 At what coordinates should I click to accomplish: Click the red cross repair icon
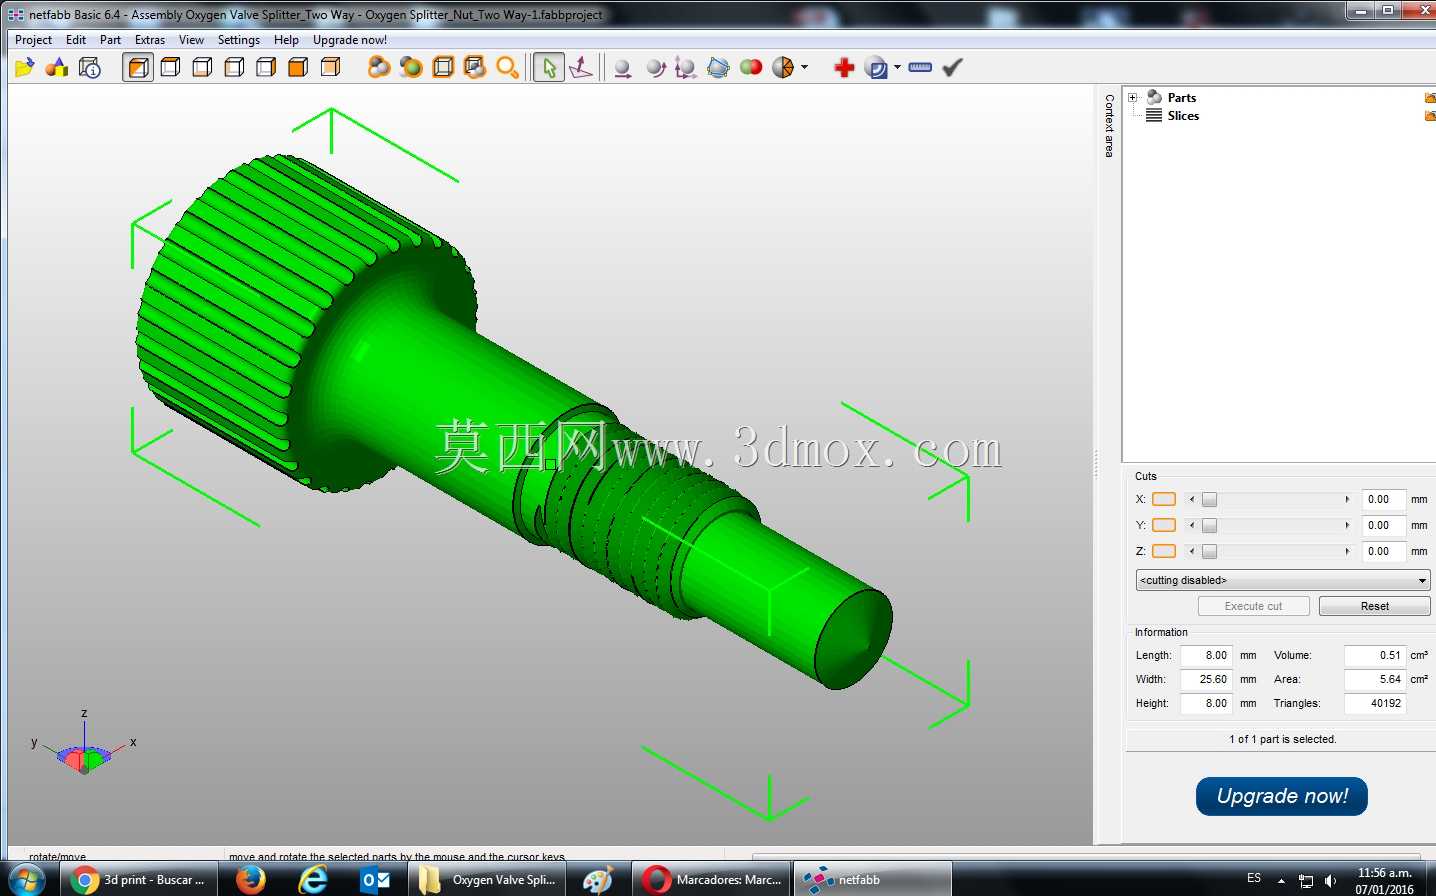844,68
